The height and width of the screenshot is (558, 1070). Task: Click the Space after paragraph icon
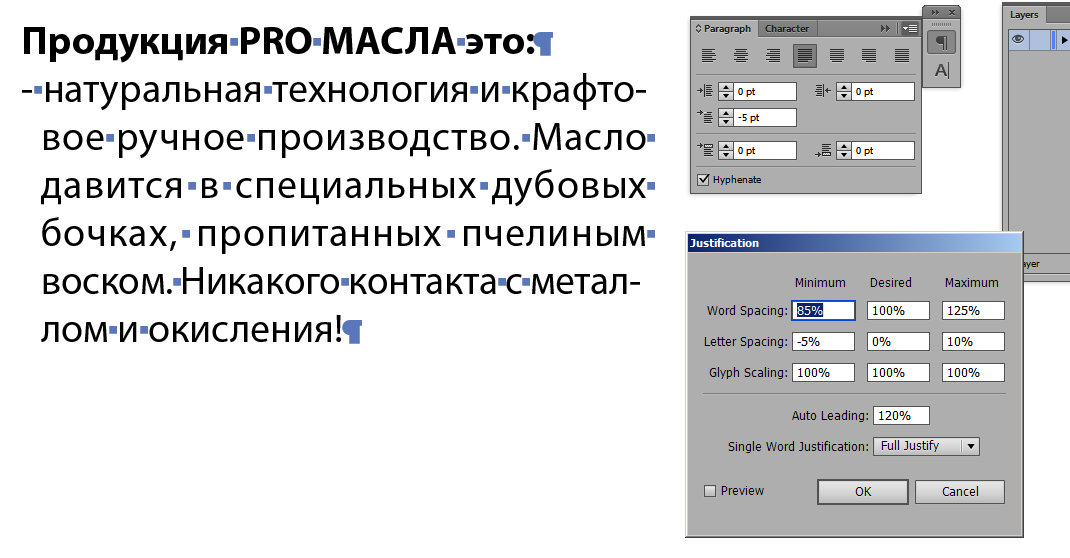(x=823, y=150)
